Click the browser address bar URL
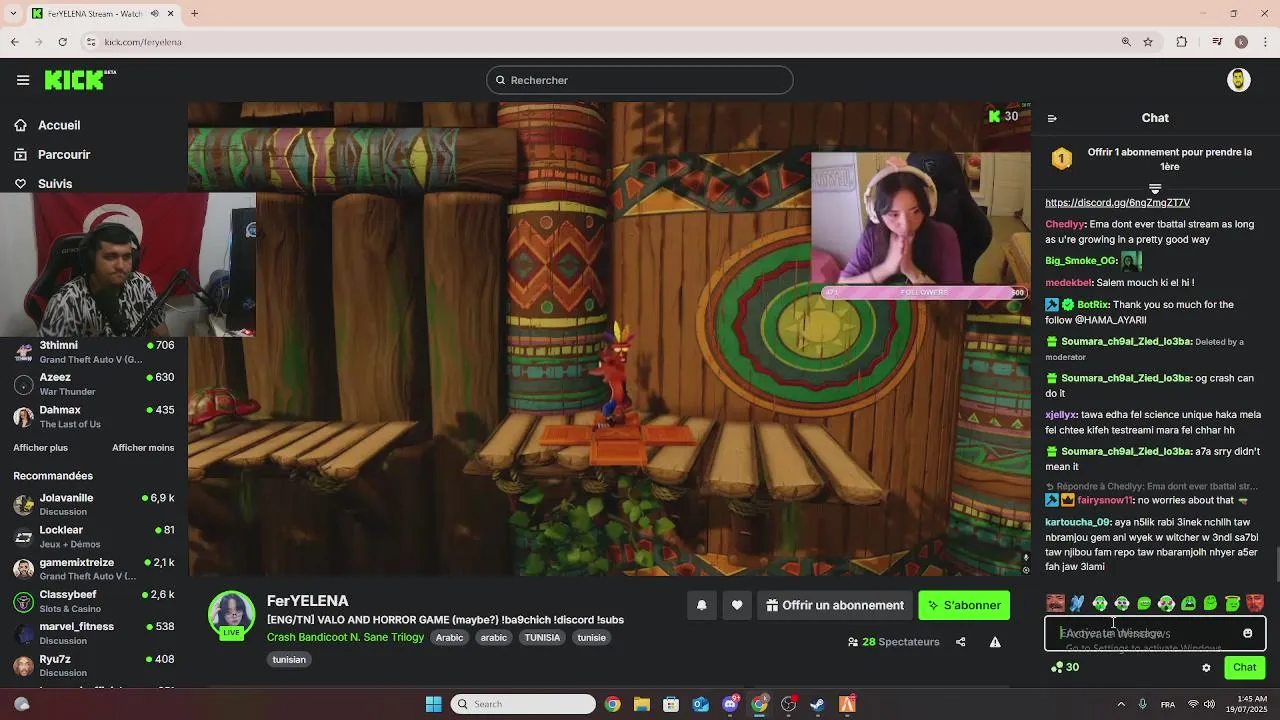1280x720 pixels. [143, 42]
